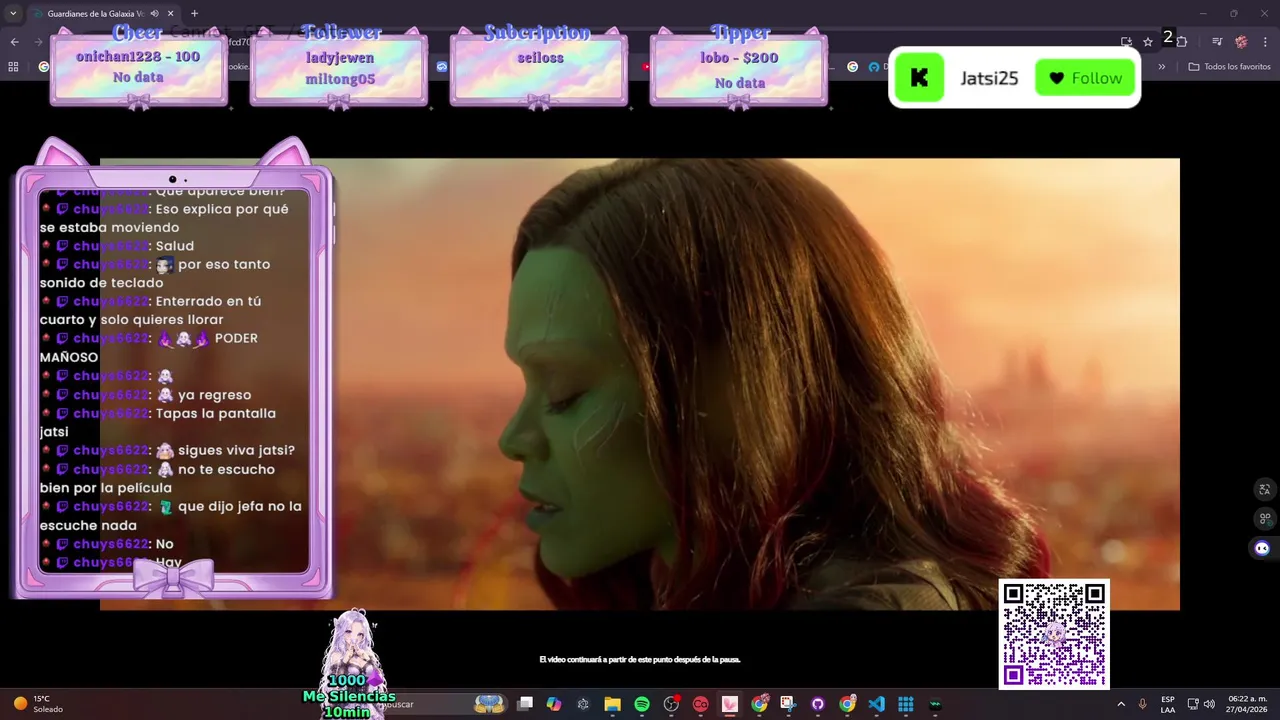Open Task View on the taskbar
Viewport: 1280px width, 720px height.
(525, 704)
